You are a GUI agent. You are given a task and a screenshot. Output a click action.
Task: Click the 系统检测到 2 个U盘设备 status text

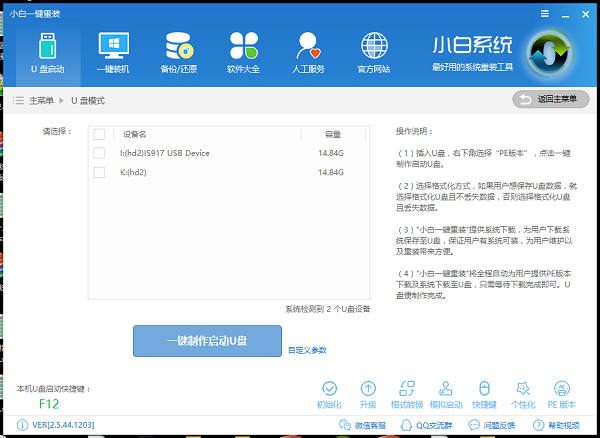[328, 309]
